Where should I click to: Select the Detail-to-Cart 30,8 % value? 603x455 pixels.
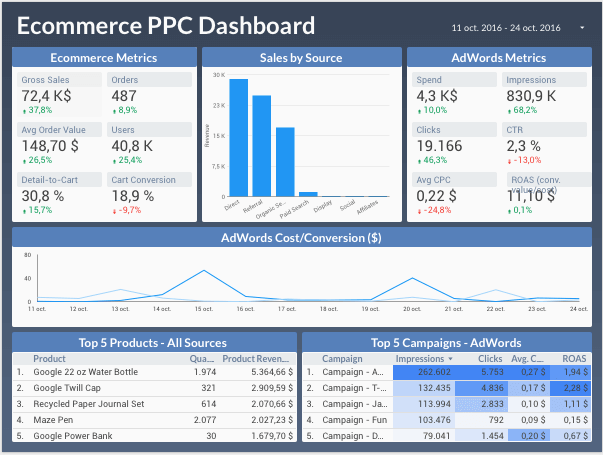[43, 196]
